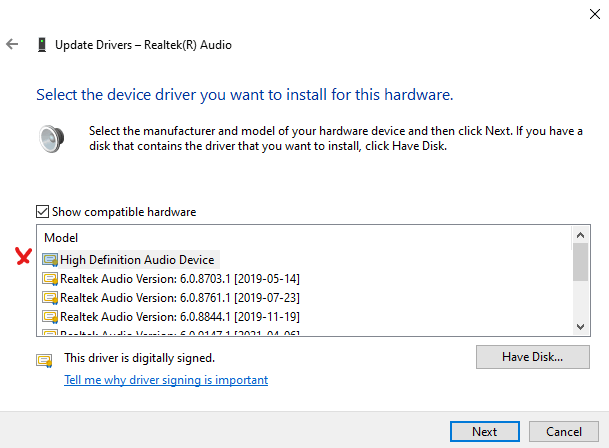Click Next to continue installation
This screenshot has width=609, height=448.
point(485,431)
